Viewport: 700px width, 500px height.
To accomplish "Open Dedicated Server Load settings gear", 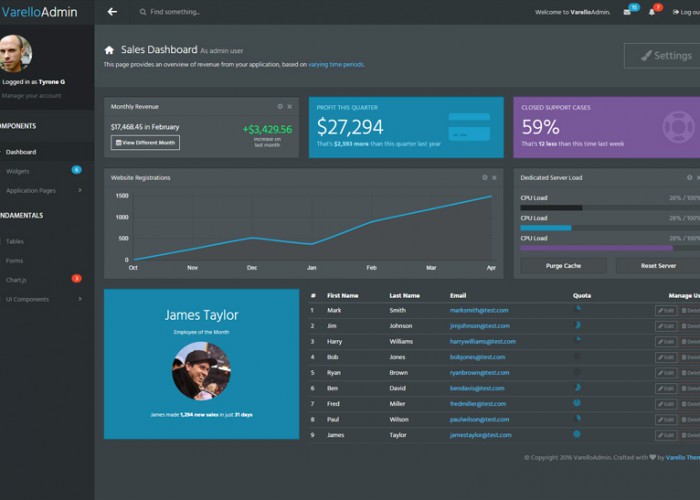I will (689, 177).
